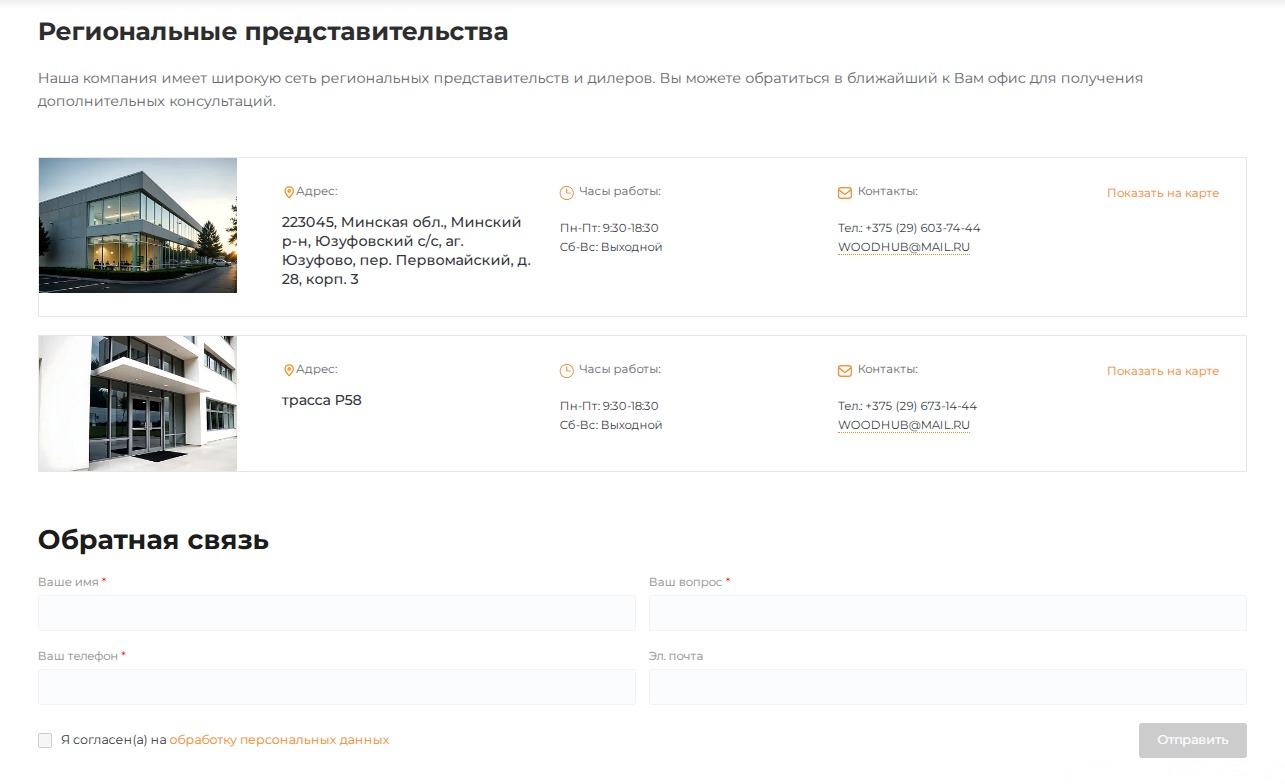Click the Ваш вопрос input field
Screen dimensions: 1285x784
point(948,612)
